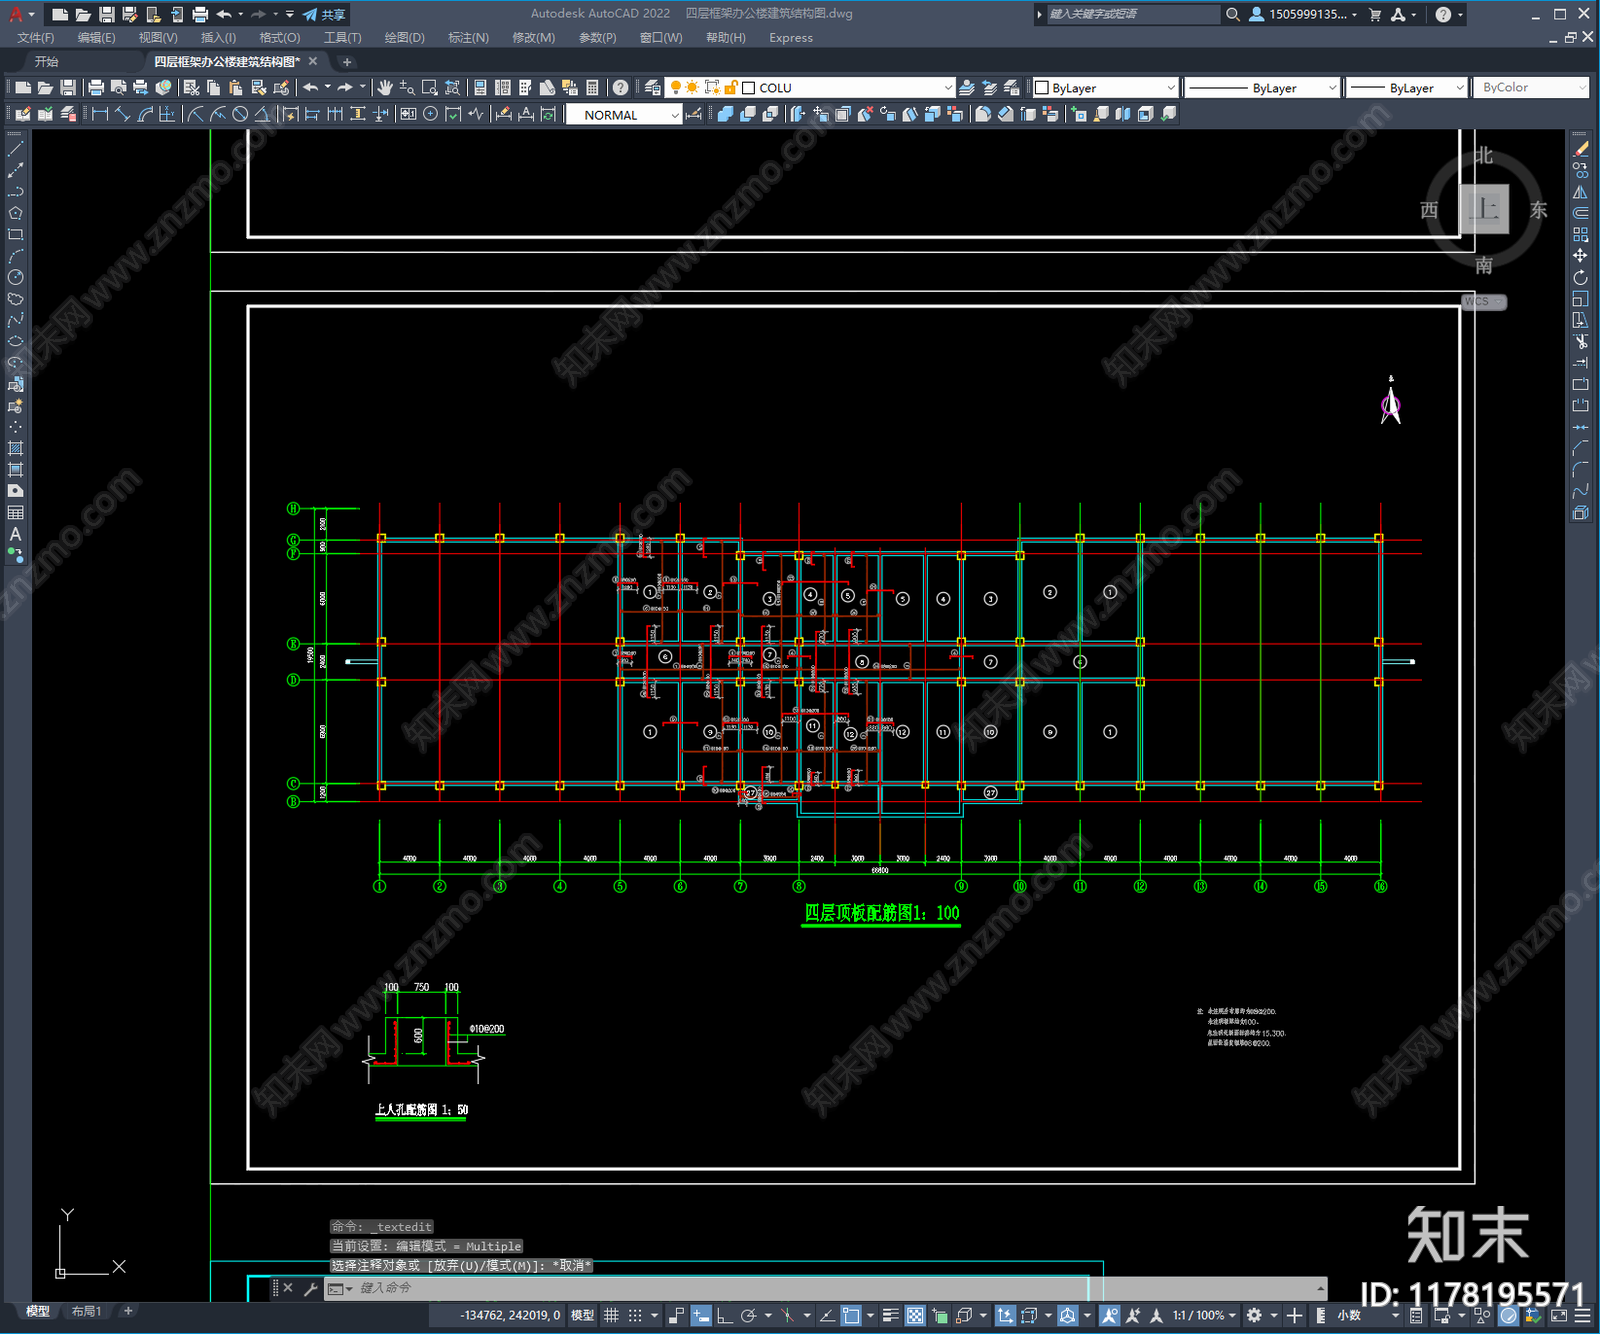Toggle lineweight display in status bar
The height and width of the screenshot is (1334, 1600).
click(x=890, y=1316)
